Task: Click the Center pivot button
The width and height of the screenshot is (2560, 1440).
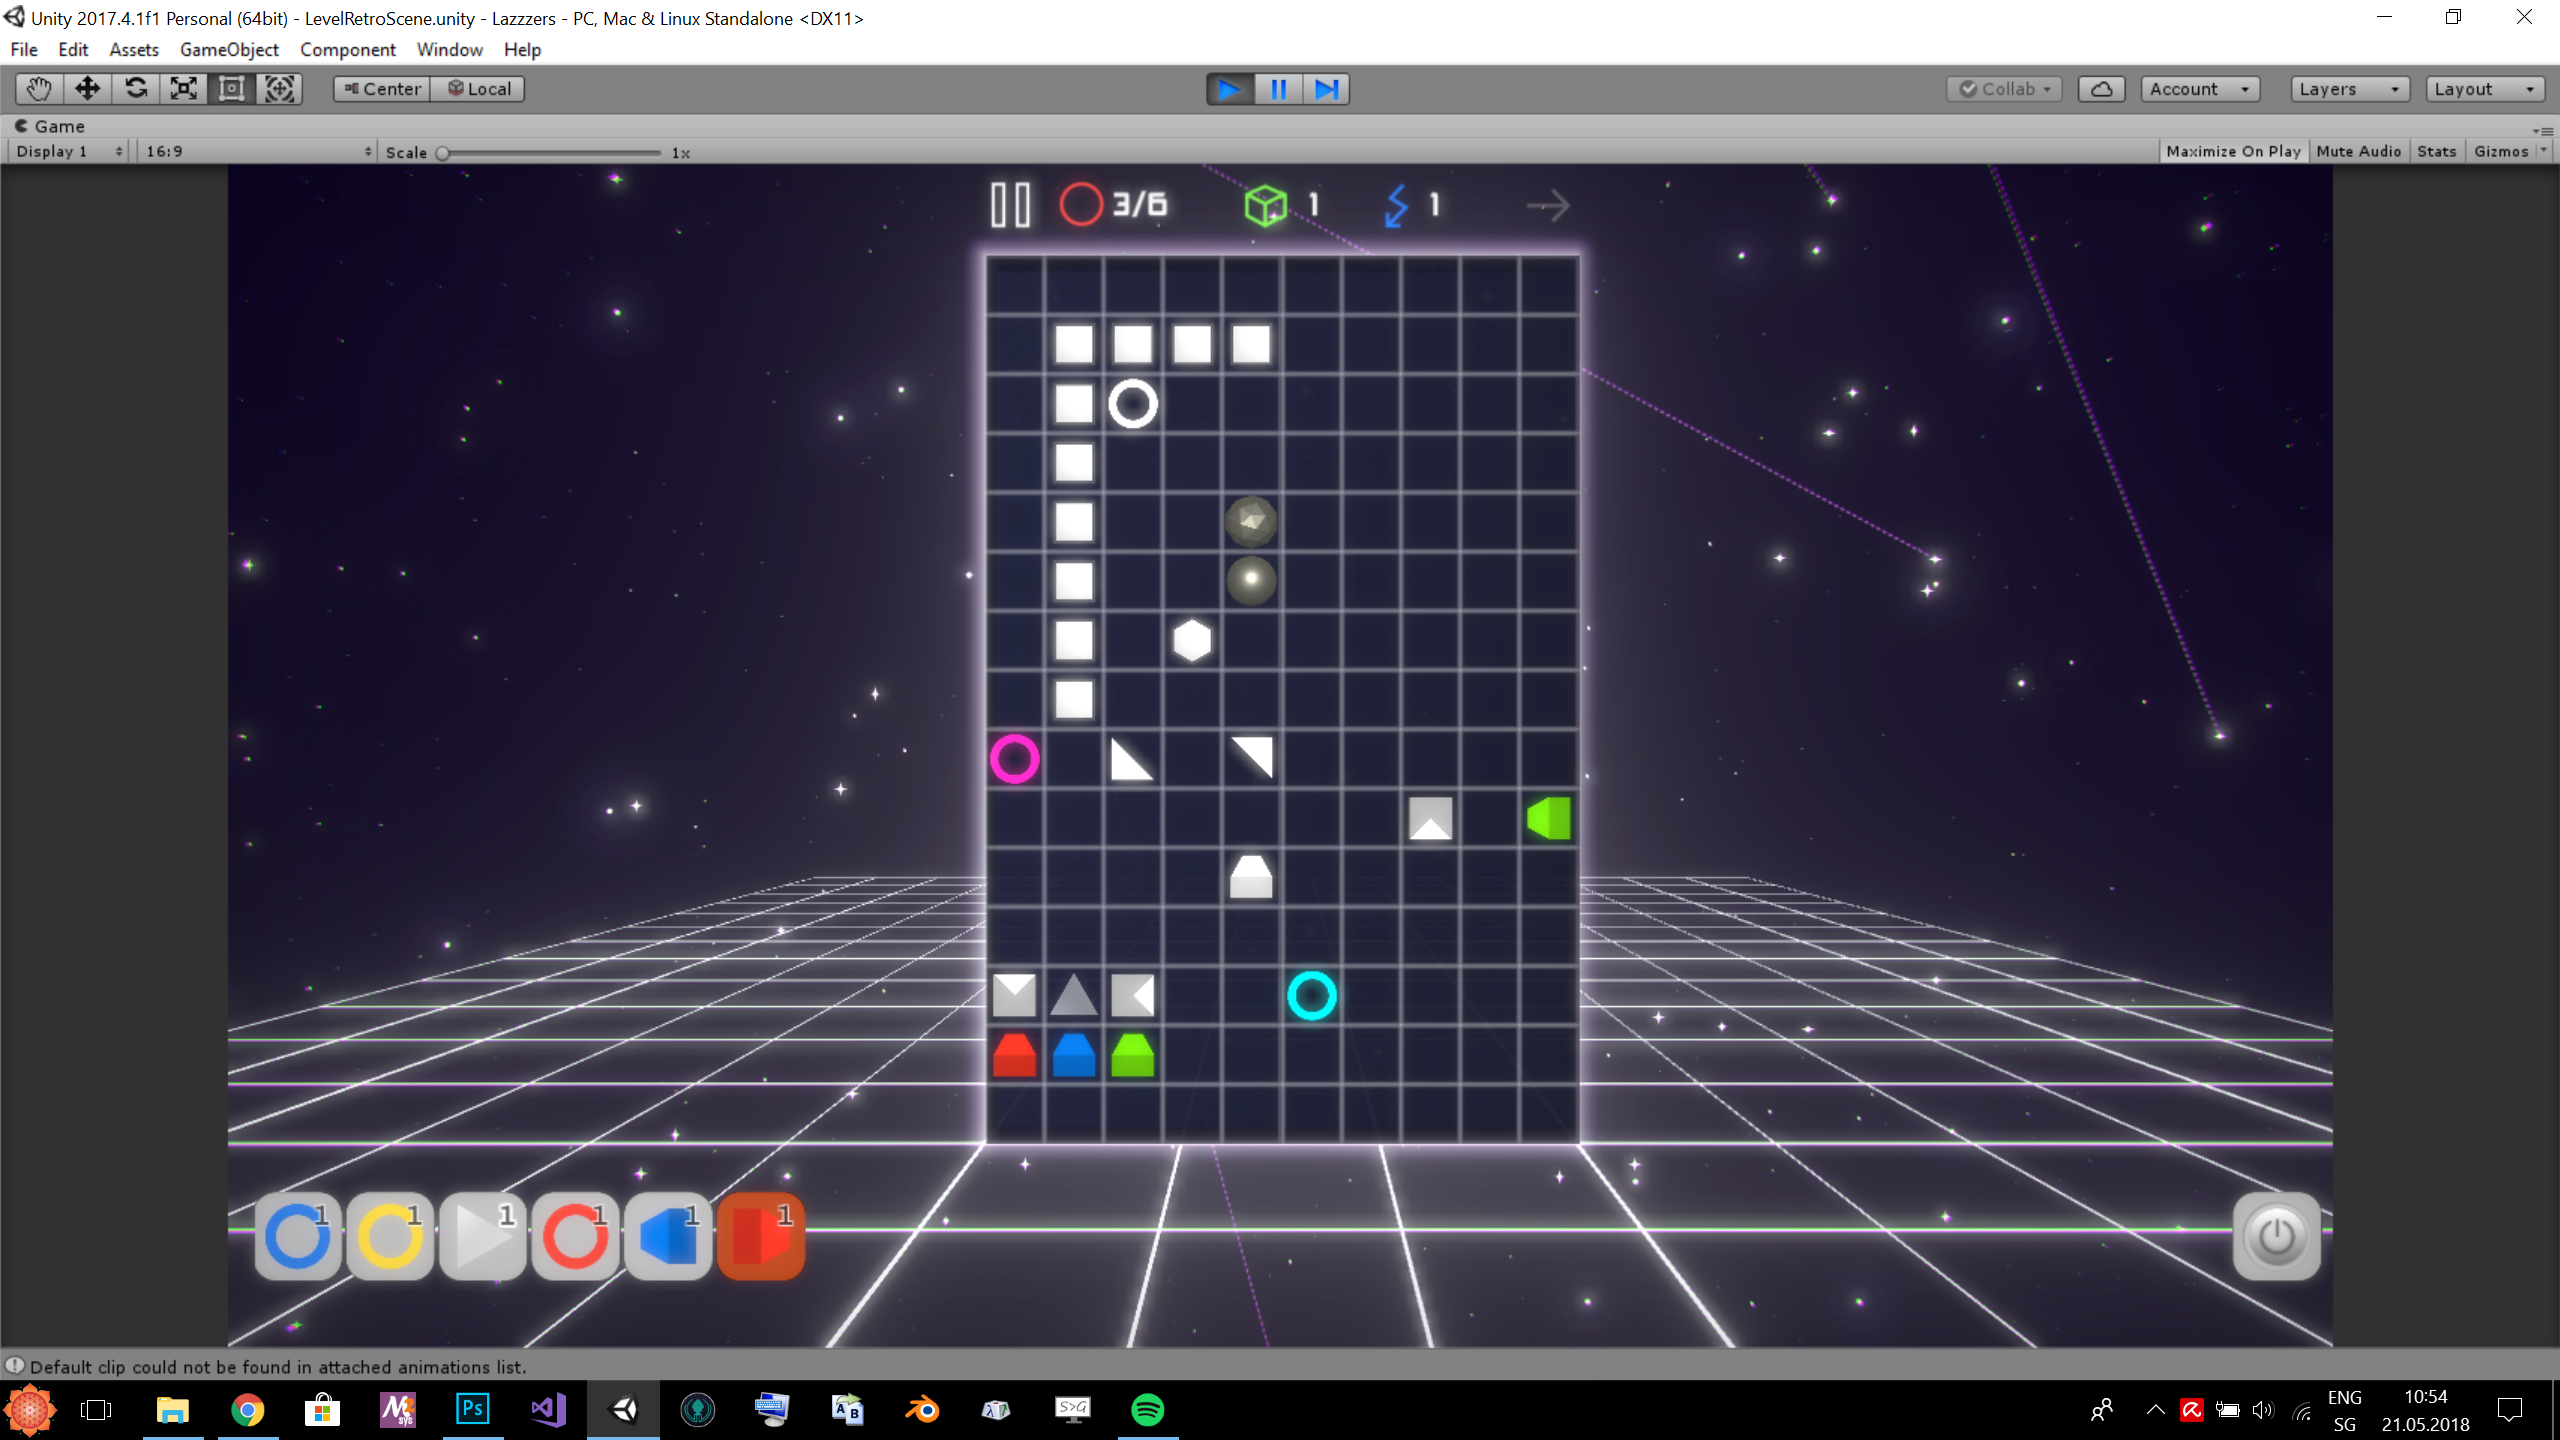Action: click(x=382, y=89)
